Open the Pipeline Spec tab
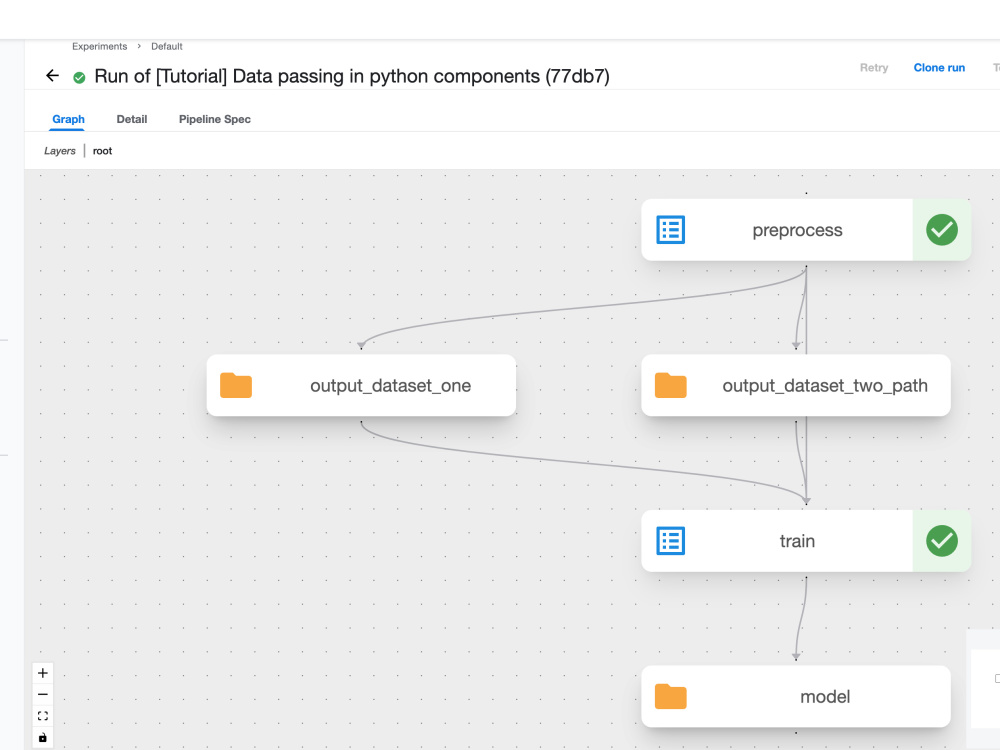The width and height of the screenshot is (1000, 750). click(x=214, y=118)
